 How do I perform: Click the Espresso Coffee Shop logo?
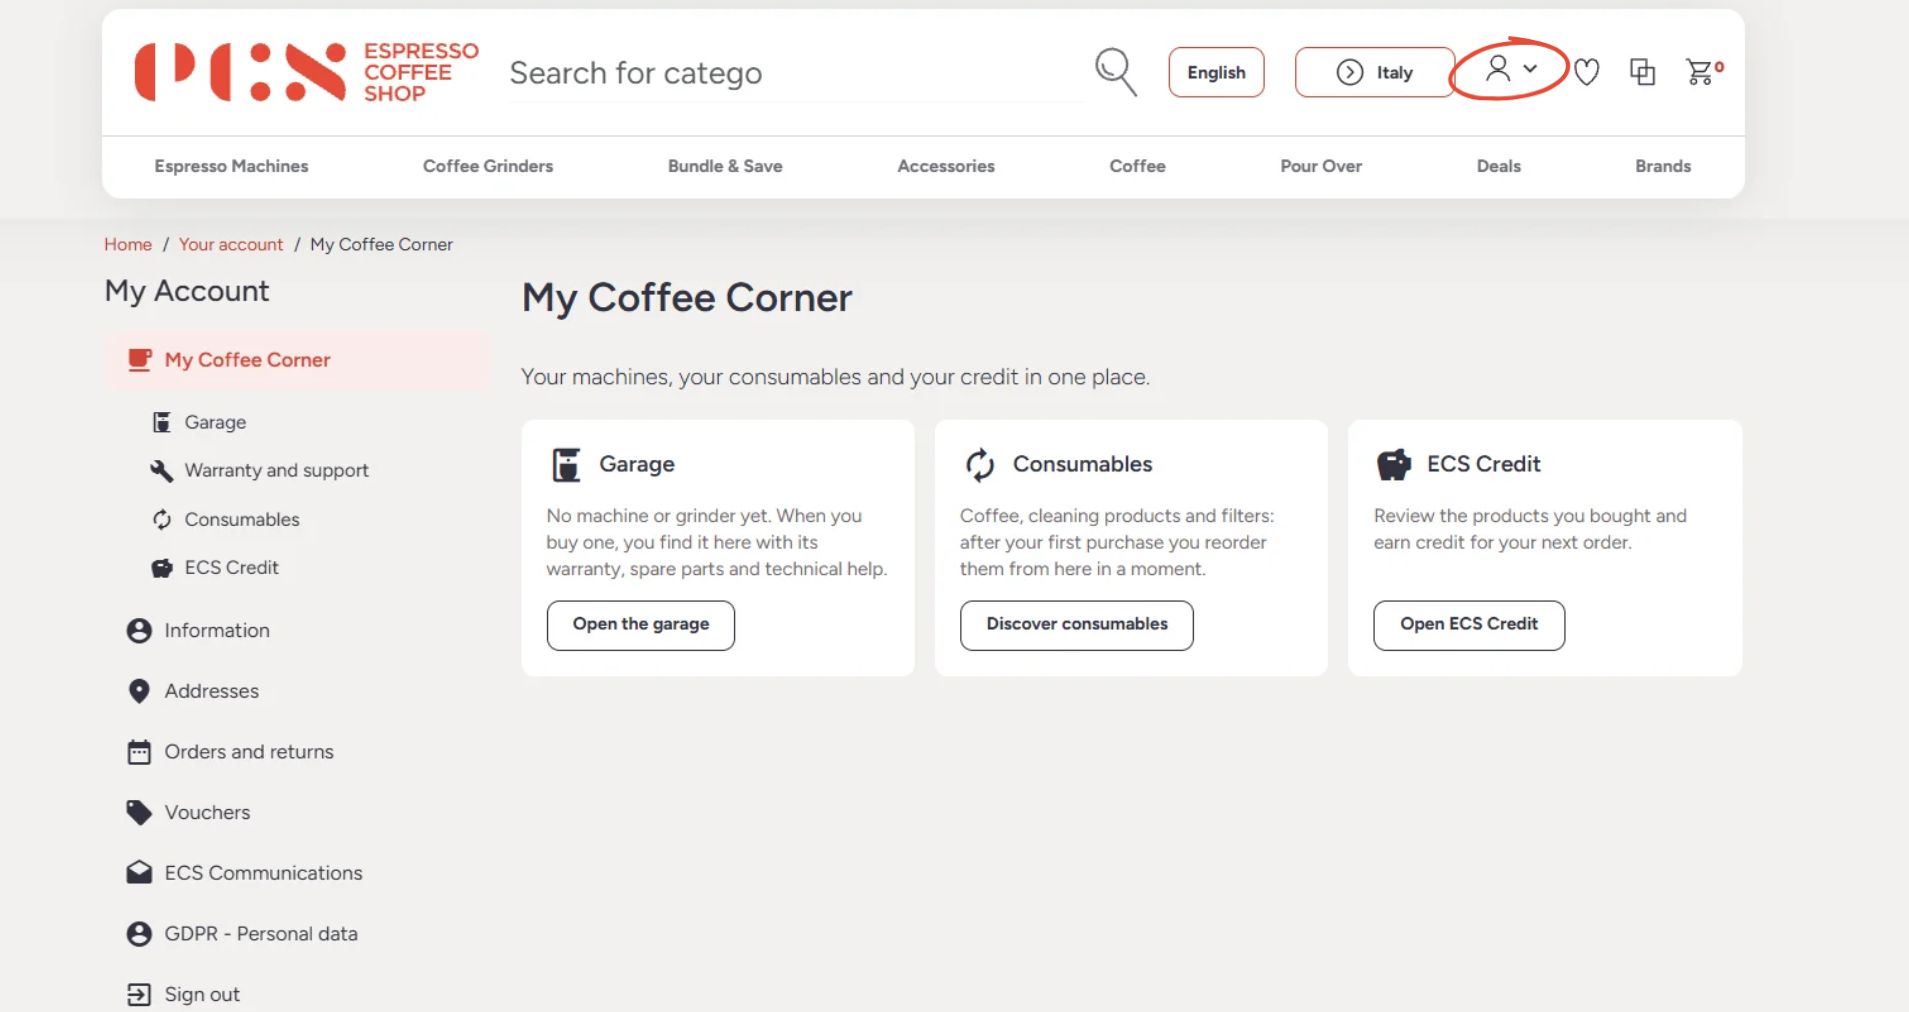(307, 72)
